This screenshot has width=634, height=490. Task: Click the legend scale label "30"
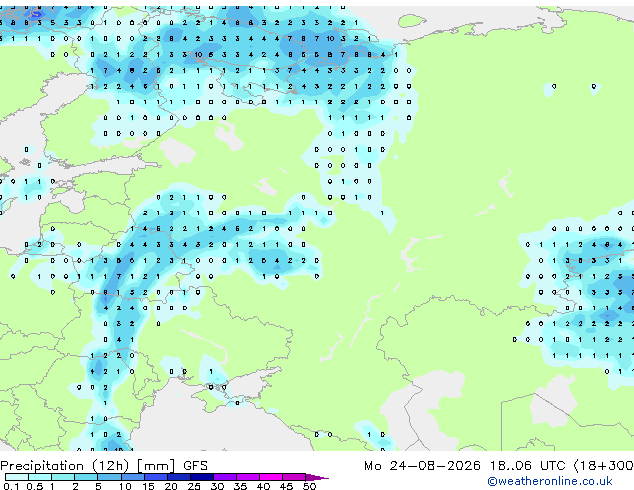click(x=217, y=486)
